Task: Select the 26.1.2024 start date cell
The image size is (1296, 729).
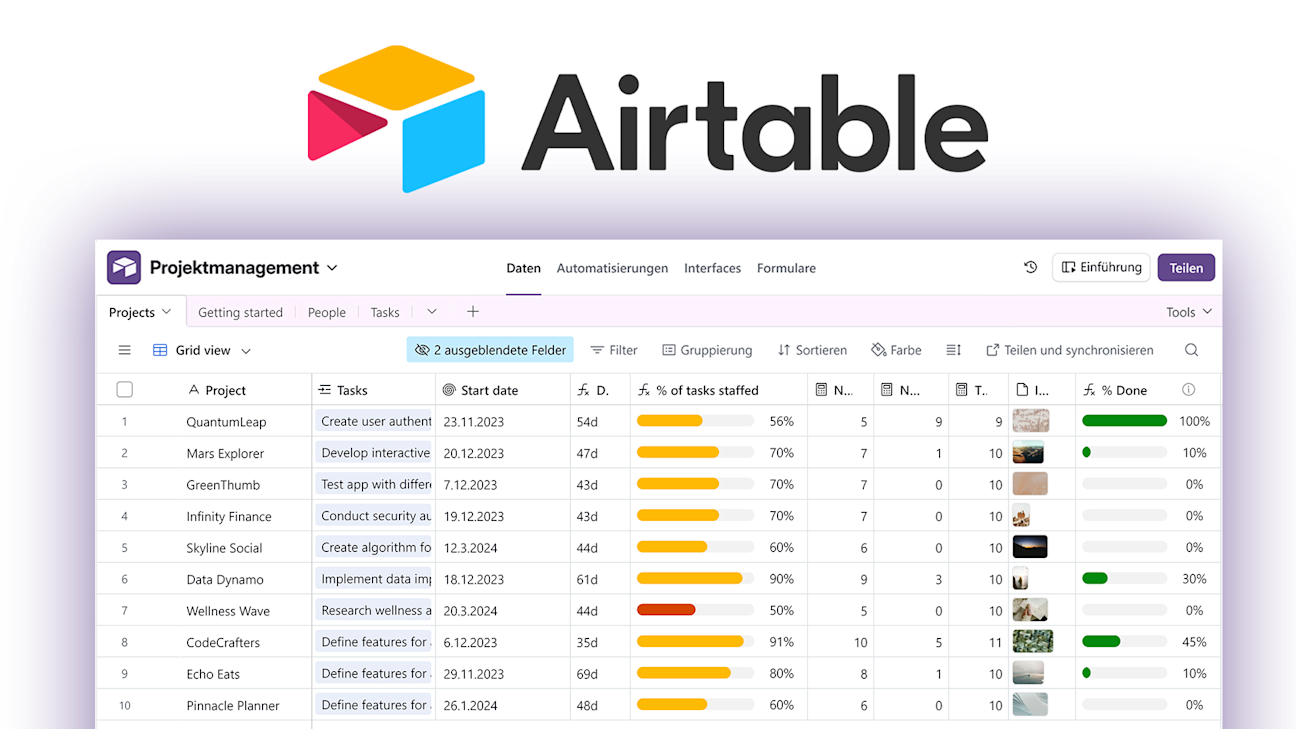Action: pos(503,705)
